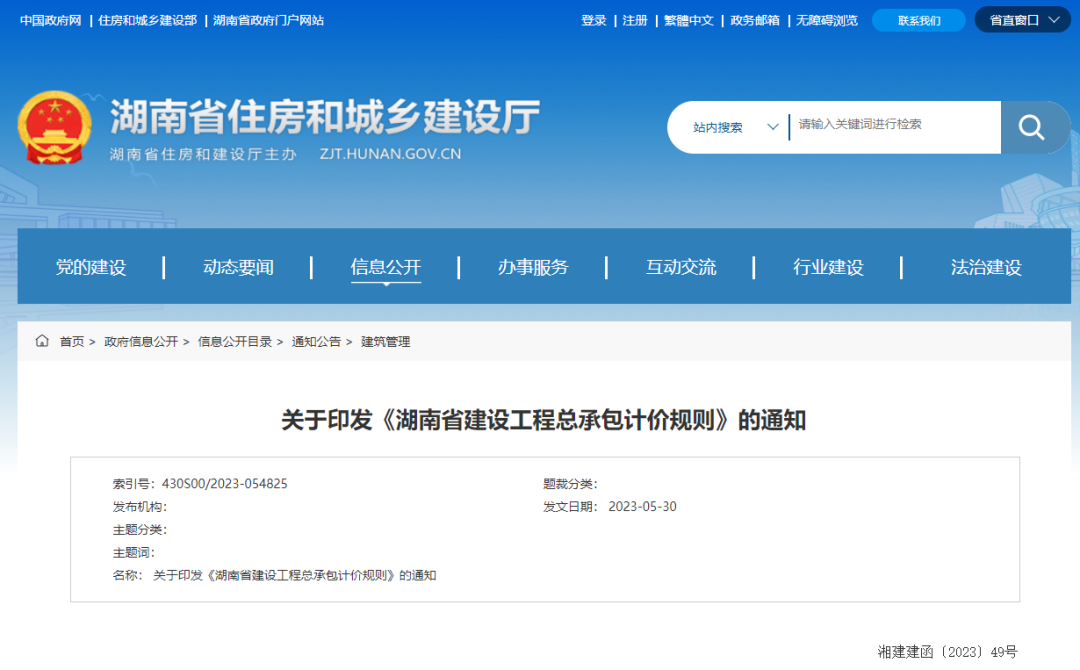Switch language to 繁體中文
Image resolution: width=1080 pixels, height=670 pixels.
click(689, 20)
